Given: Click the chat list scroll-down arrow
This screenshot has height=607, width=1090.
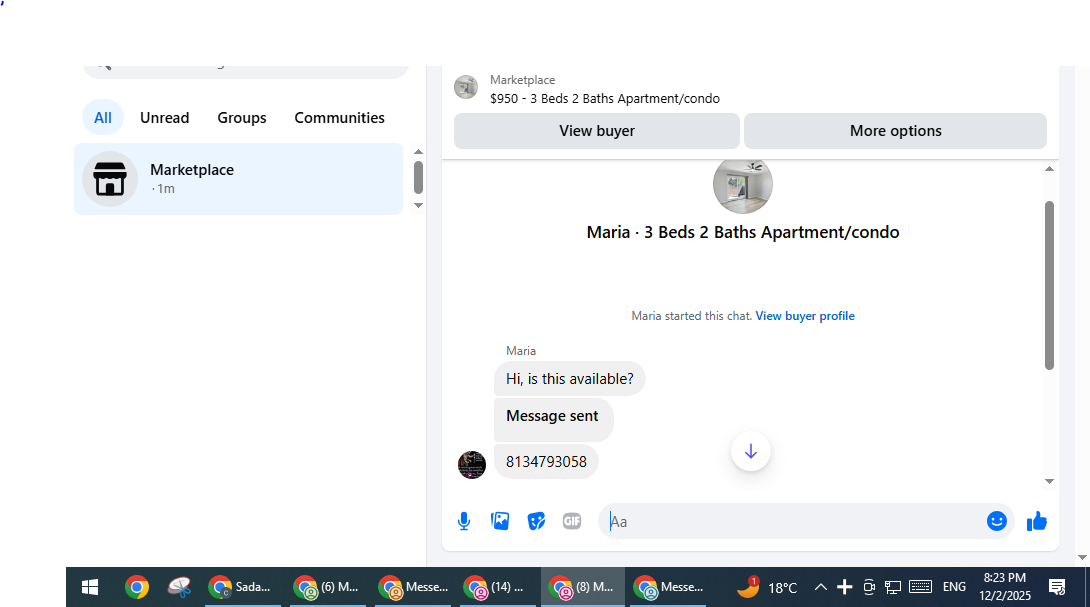Looking at the screenshot, I should [x=418, y=205].
